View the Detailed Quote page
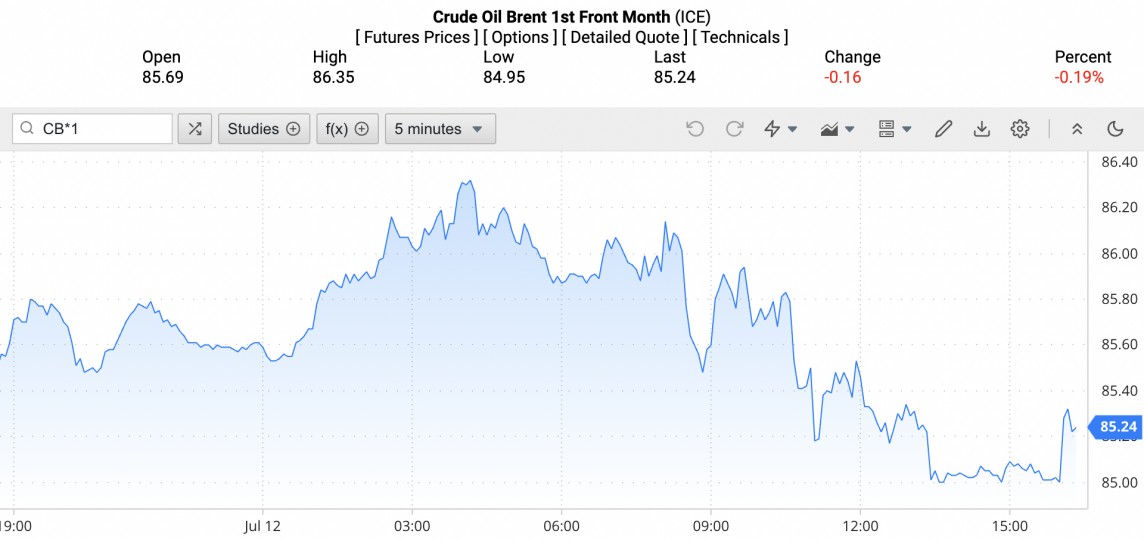1144x540 pixels. coord(624,37)
